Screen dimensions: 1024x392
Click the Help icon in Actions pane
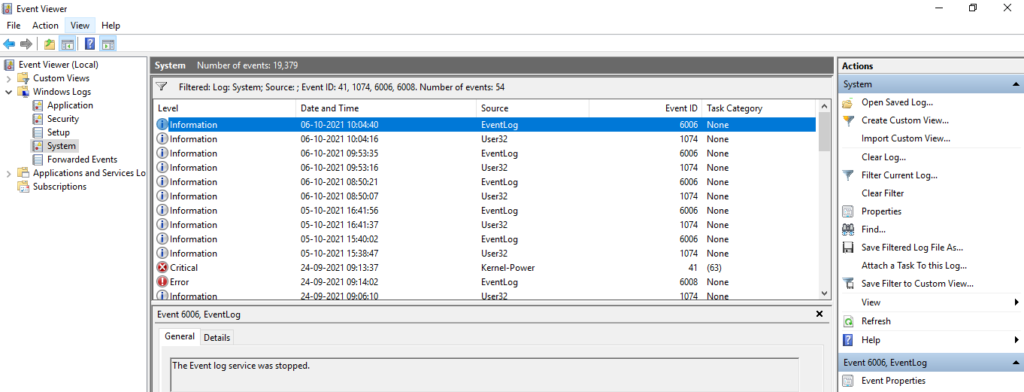point(848,340)
